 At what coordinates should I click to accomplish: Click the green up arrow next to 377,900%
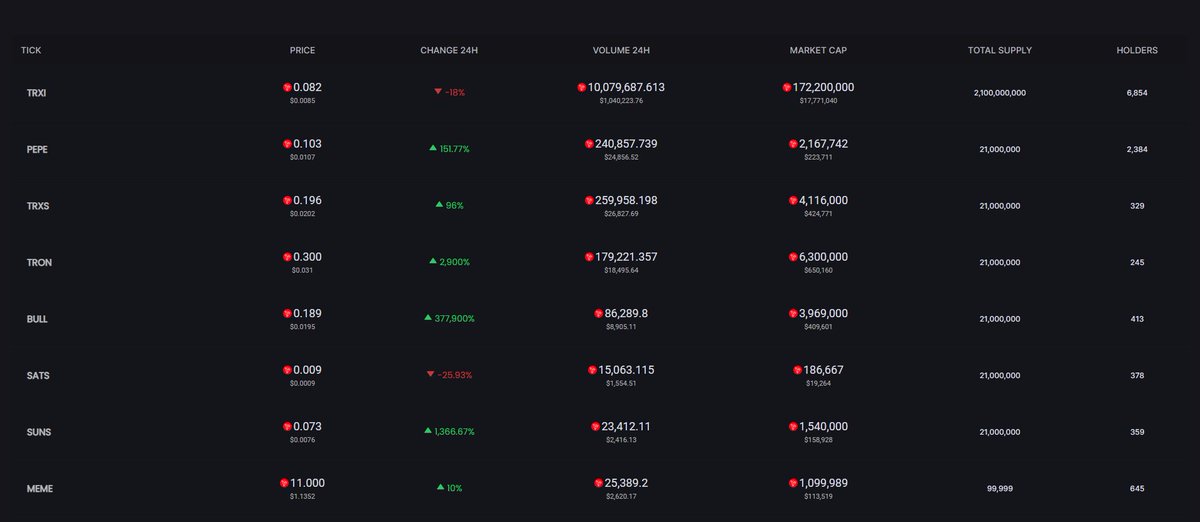(x=428, y=318)
